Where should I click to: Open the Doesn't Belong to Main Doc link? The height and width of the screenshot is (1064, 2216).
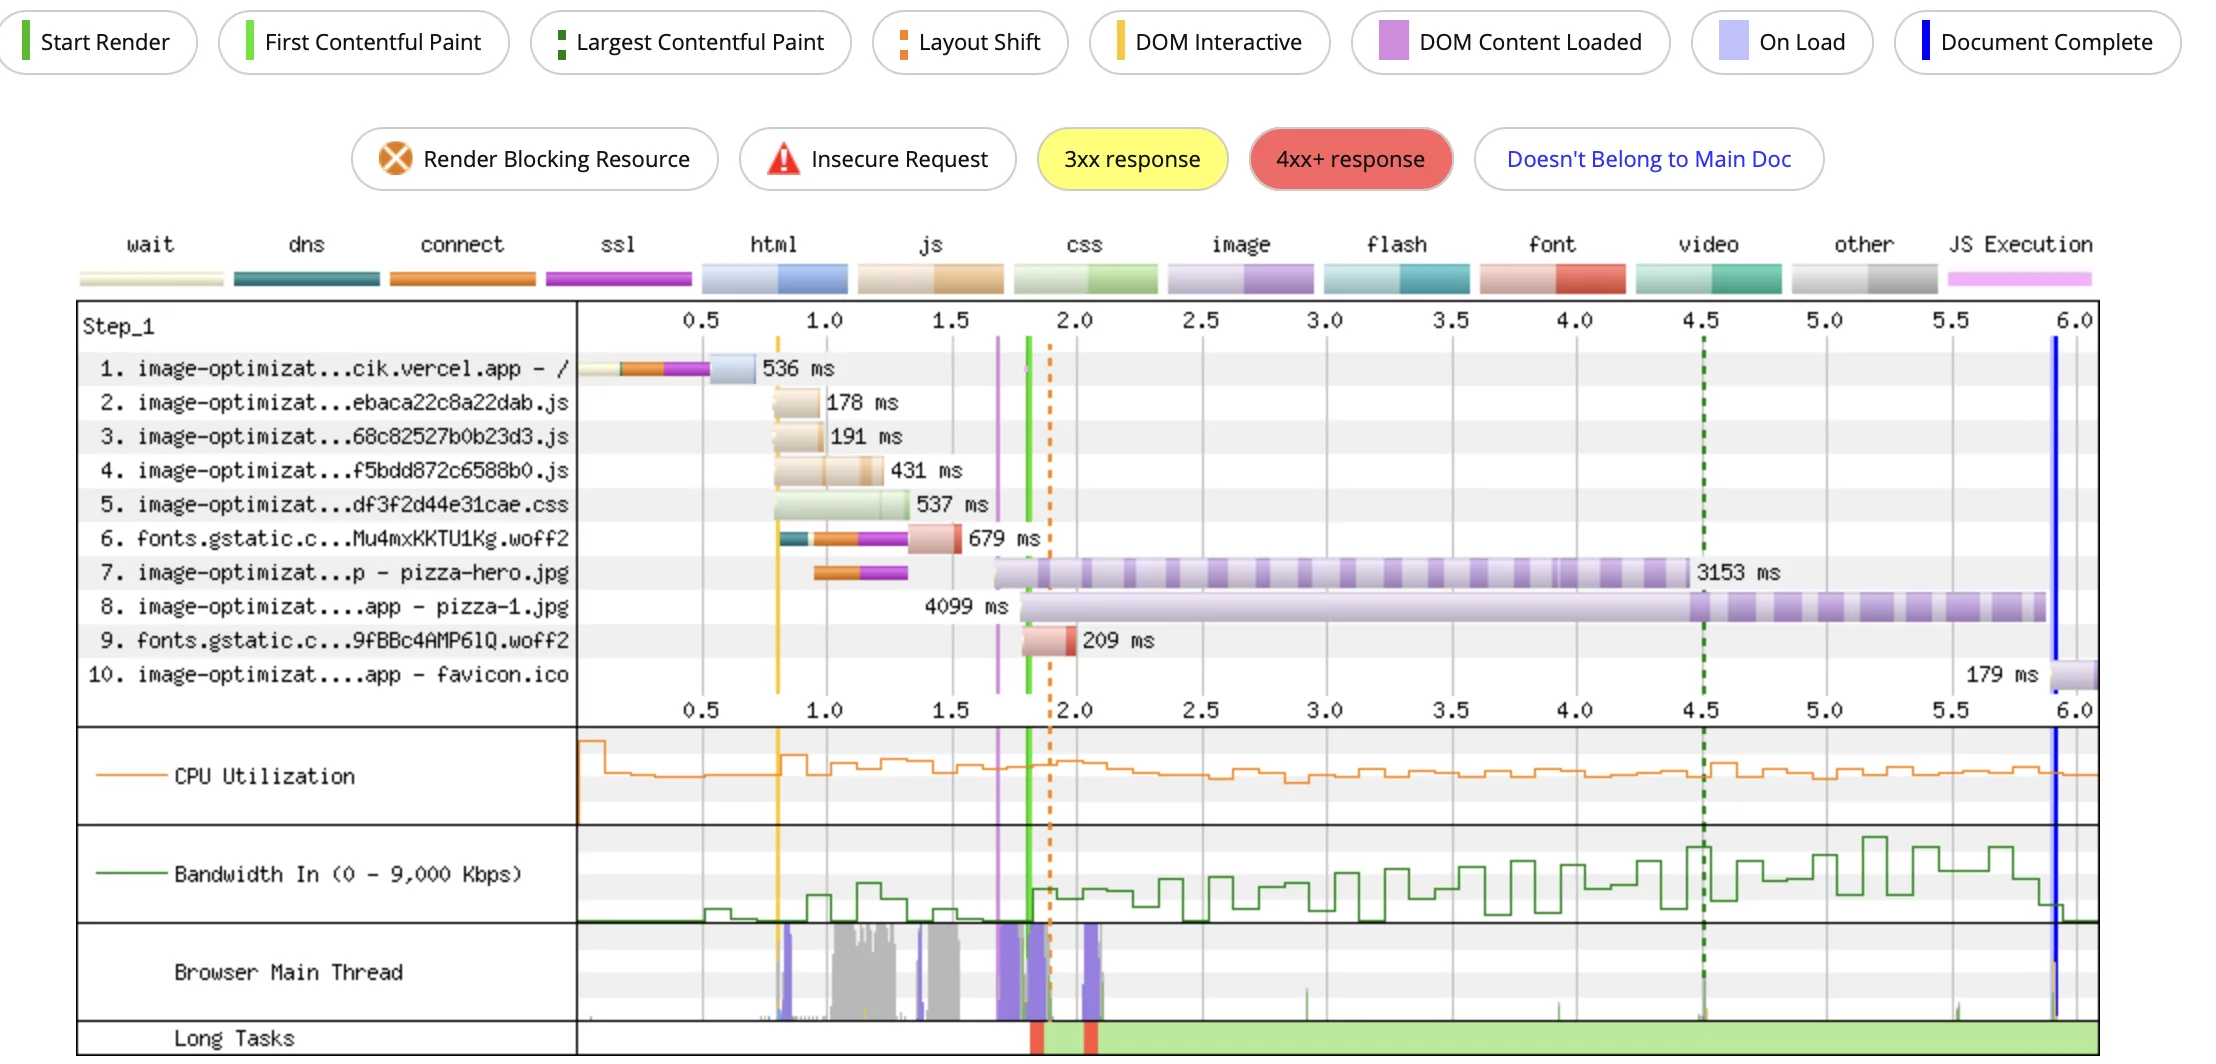tap(1648, 159)
